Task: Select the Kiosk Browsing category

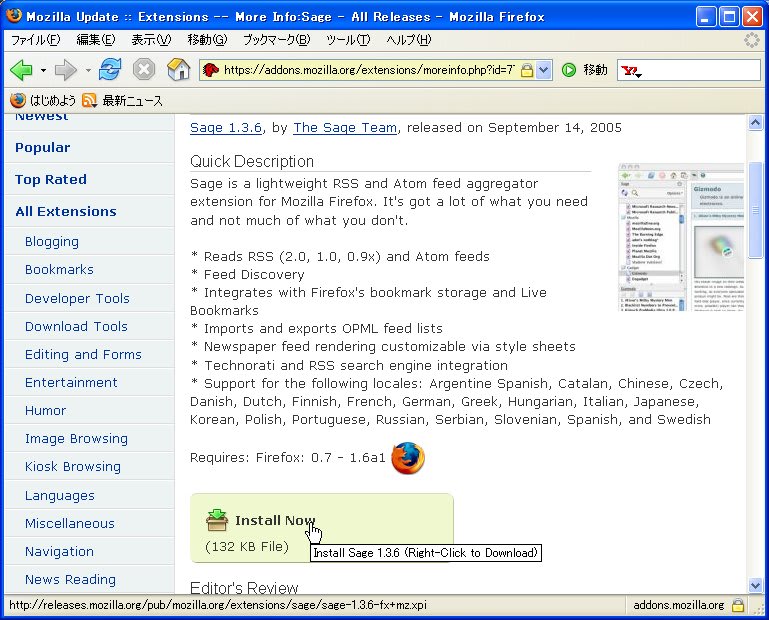Action: [73, 467]
